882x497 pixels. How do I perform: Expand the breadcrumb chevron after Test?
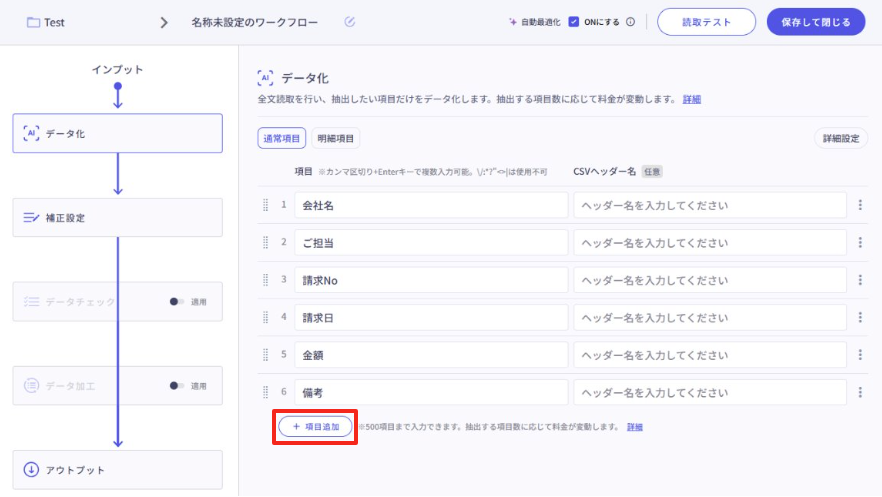pos(164,22)
